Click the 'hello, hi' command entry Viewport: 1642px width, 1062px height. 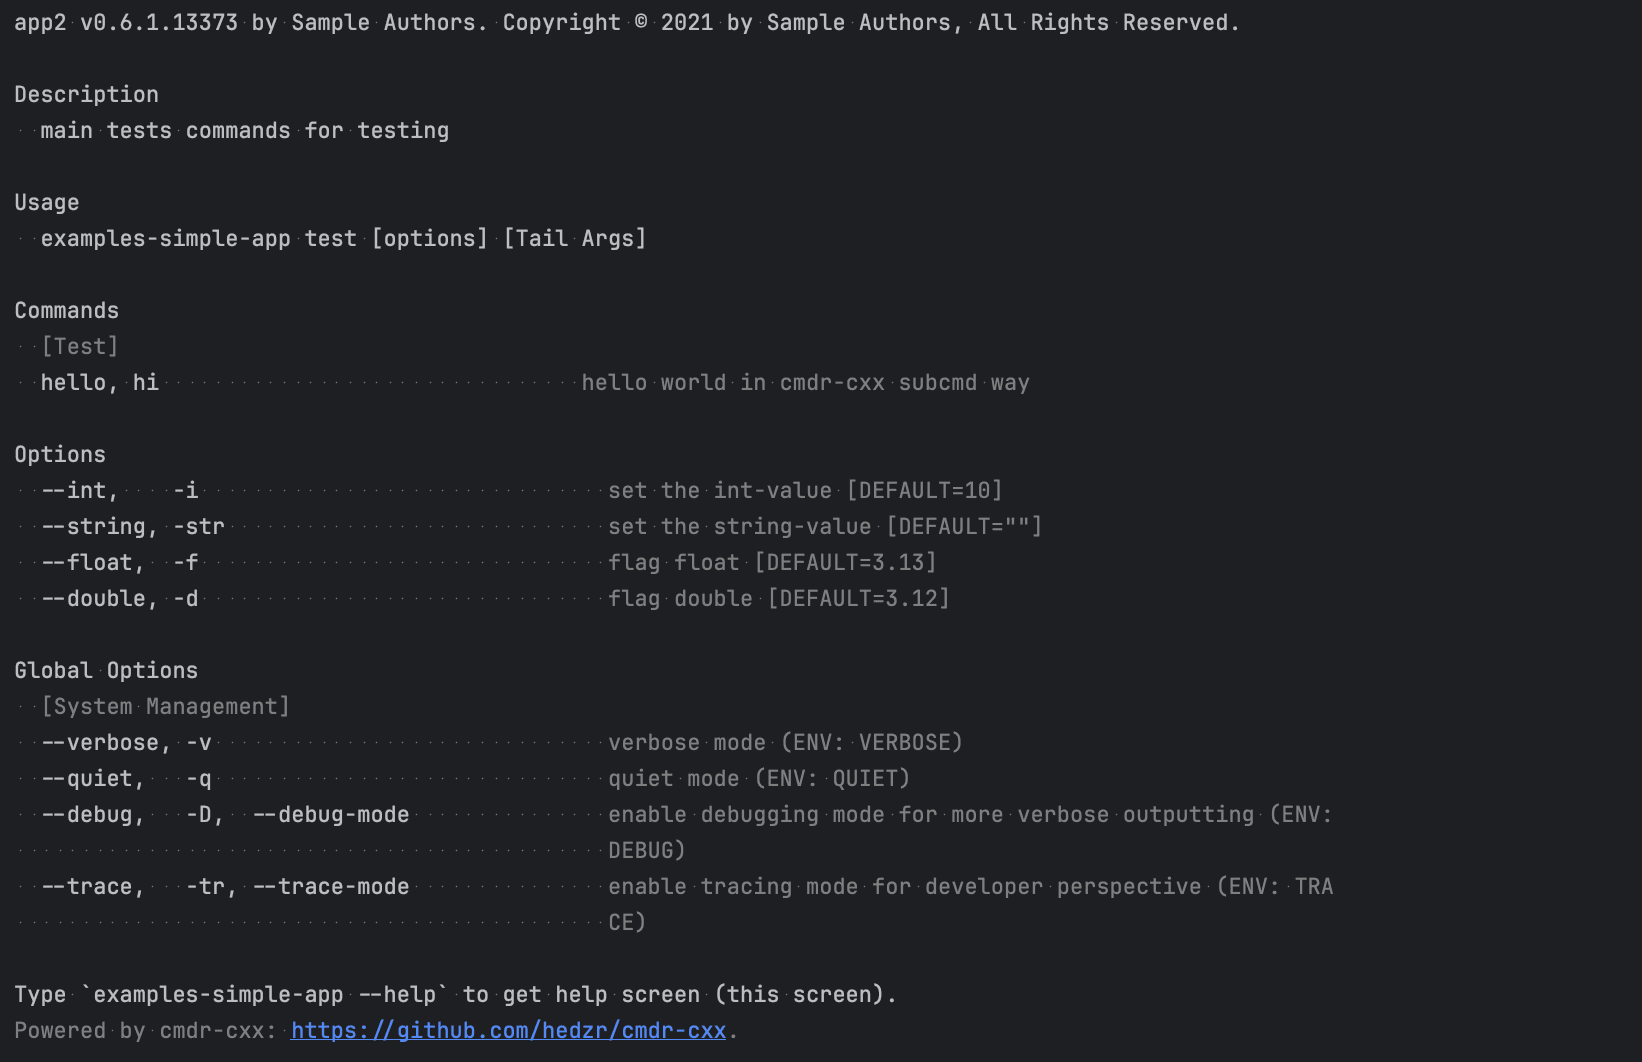[99, 383]
